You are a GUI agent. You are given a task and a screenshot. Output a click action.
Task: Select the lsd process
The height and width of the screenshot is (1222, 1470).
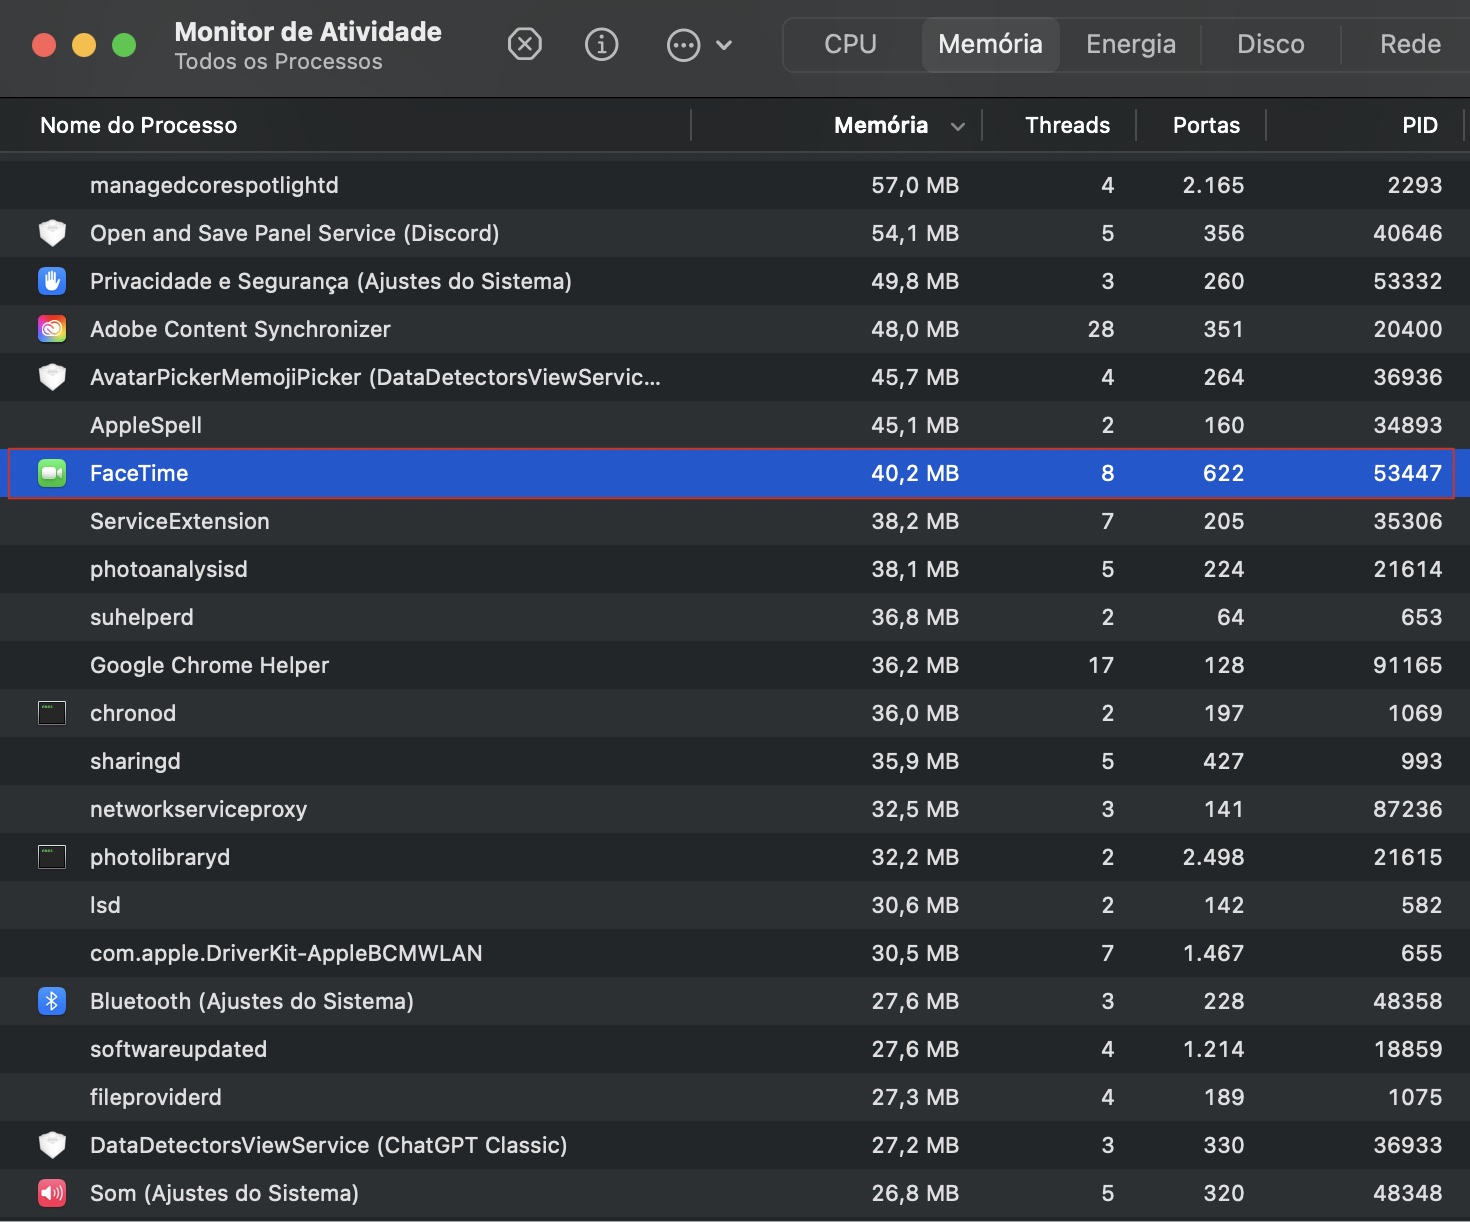105,905
